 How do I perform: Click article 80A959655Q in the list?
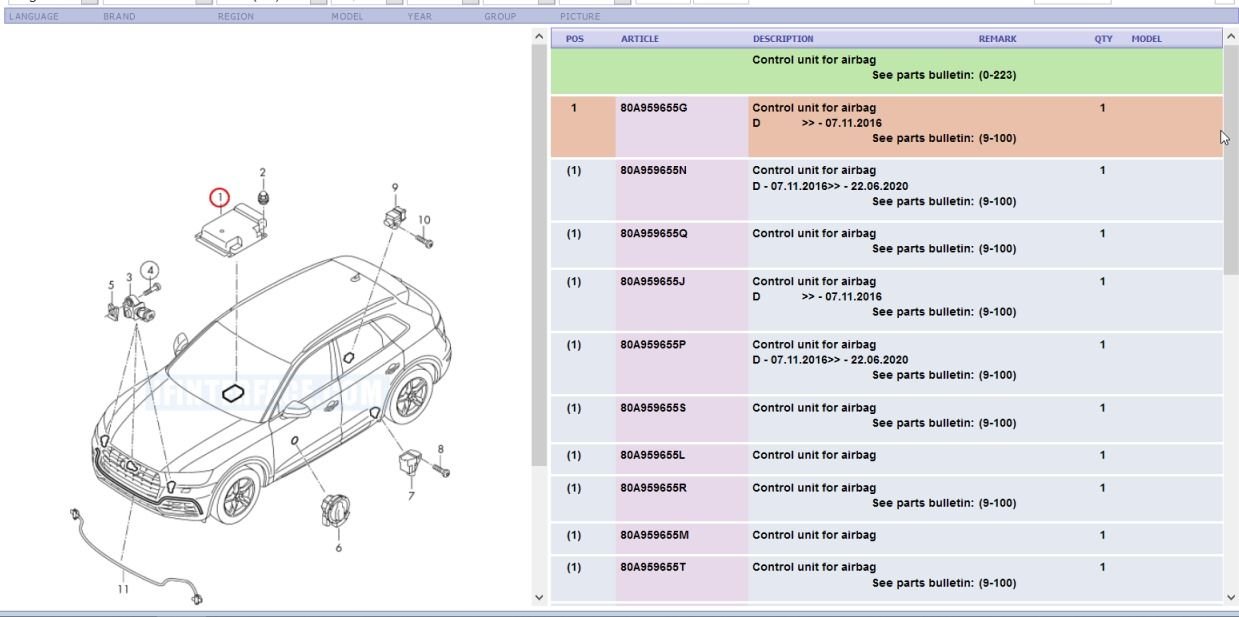coord(651,233)
